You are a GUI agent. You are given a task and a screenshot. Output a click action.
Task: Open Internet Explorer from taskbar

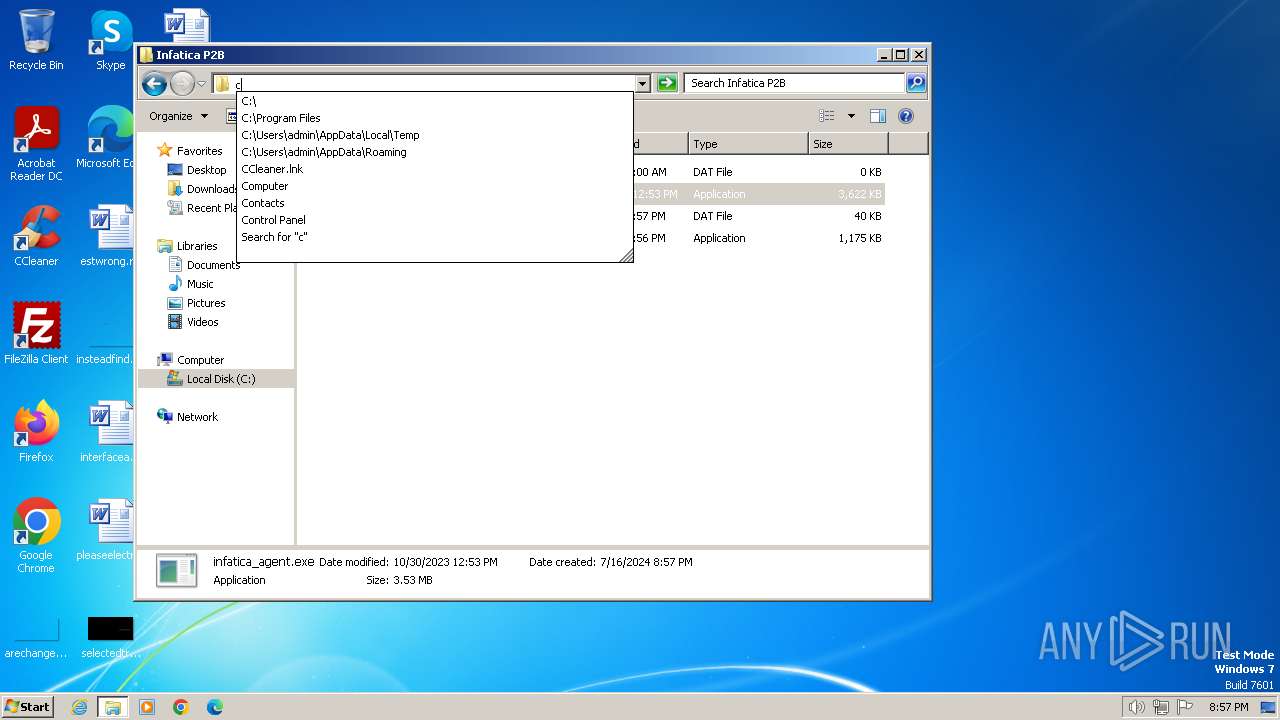click(80, 707)
